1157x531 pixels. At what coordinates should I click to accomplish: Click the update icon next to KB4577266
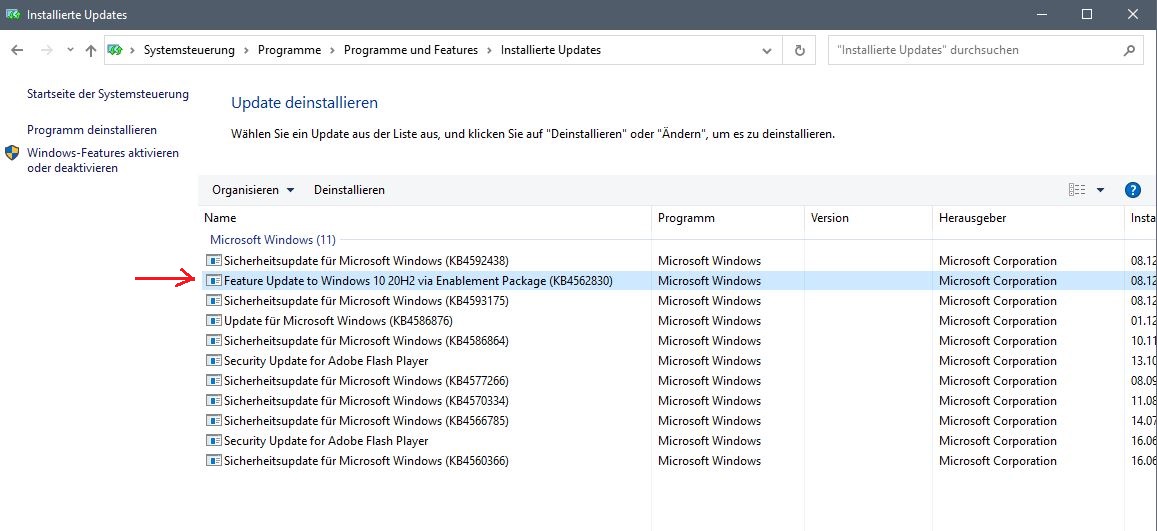click(x=213, y=381)
